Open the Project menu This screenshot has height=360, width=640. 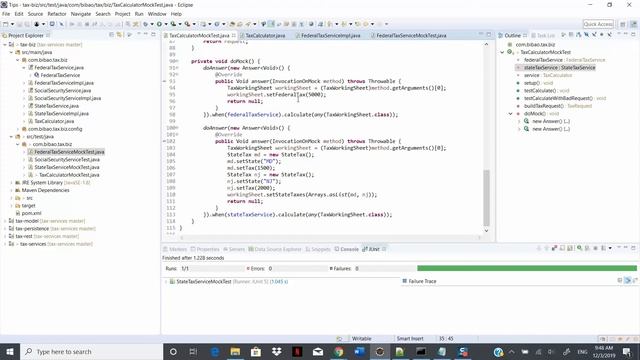coord(122,14)
